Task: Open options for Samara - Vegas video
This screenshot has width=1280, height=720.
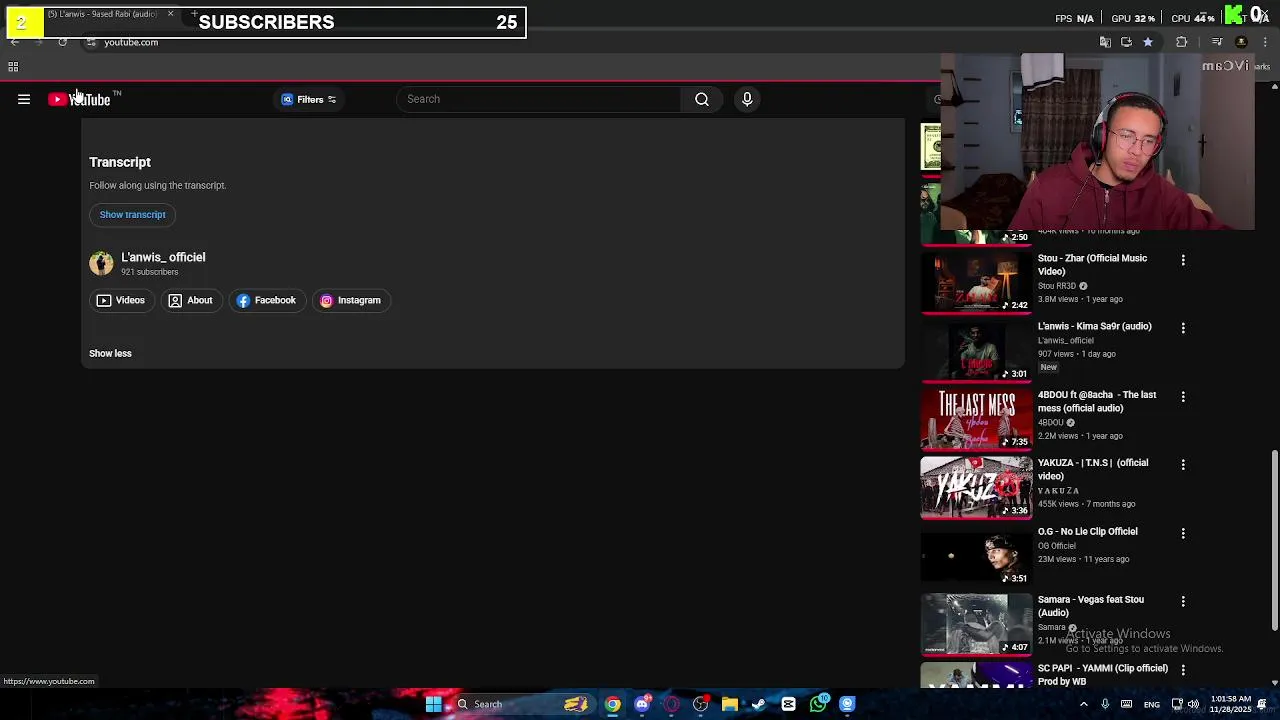Action: coord(1183,601)
